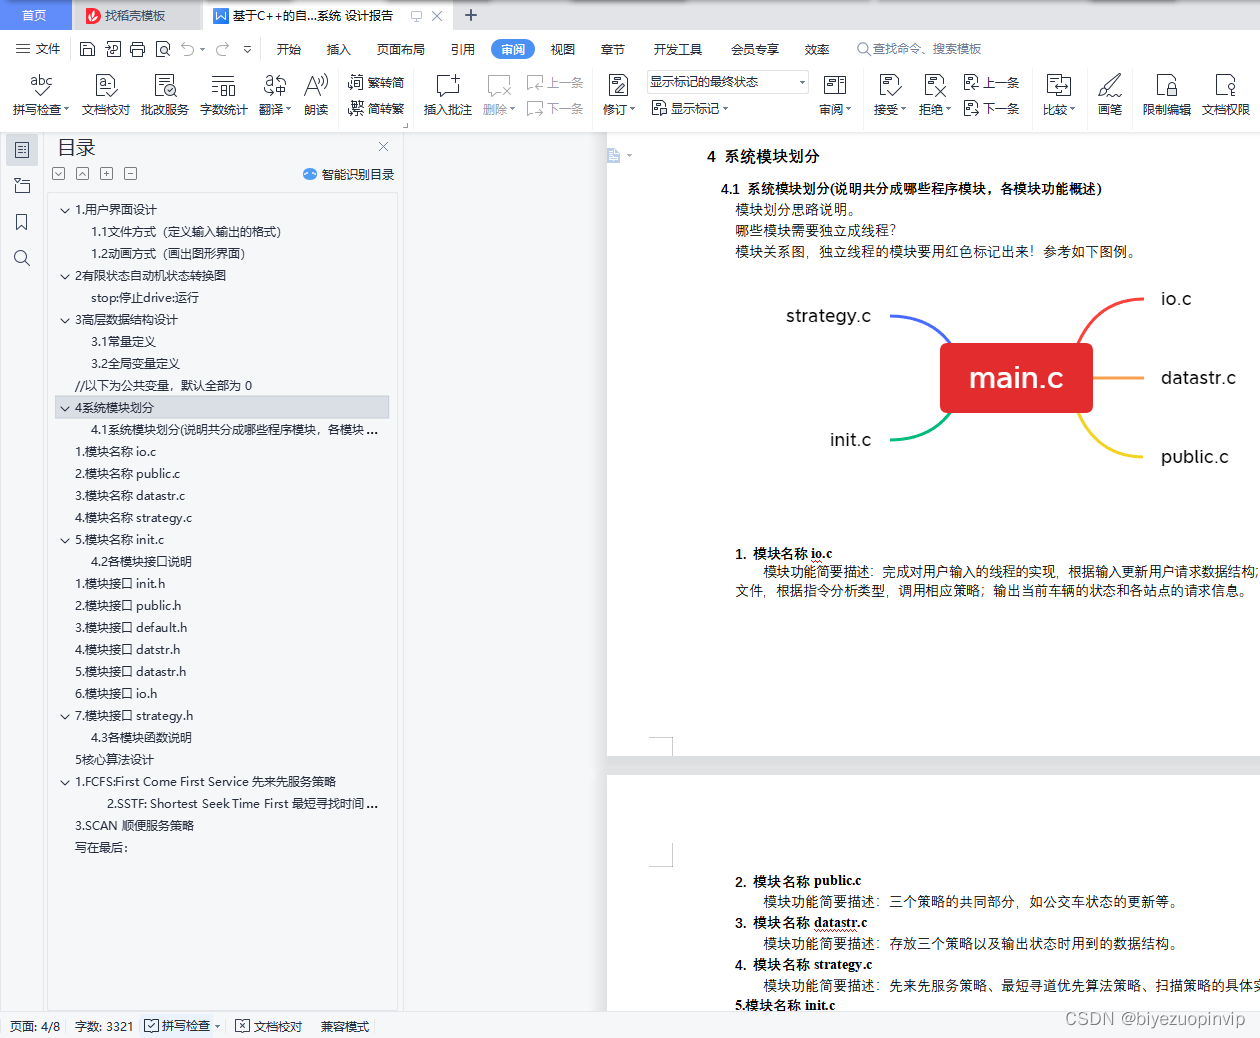The height and width of the screenshot is (1038, 1260).
Task: Run the 拼写检查 spell check tool
Action: click(39, 95)
